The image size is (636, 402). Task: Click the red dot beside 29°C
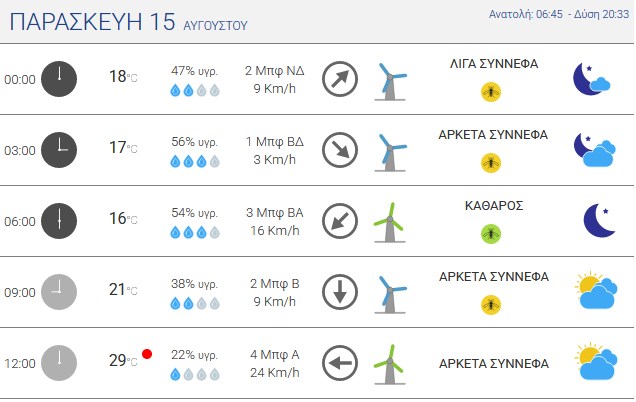pos(147,354)
